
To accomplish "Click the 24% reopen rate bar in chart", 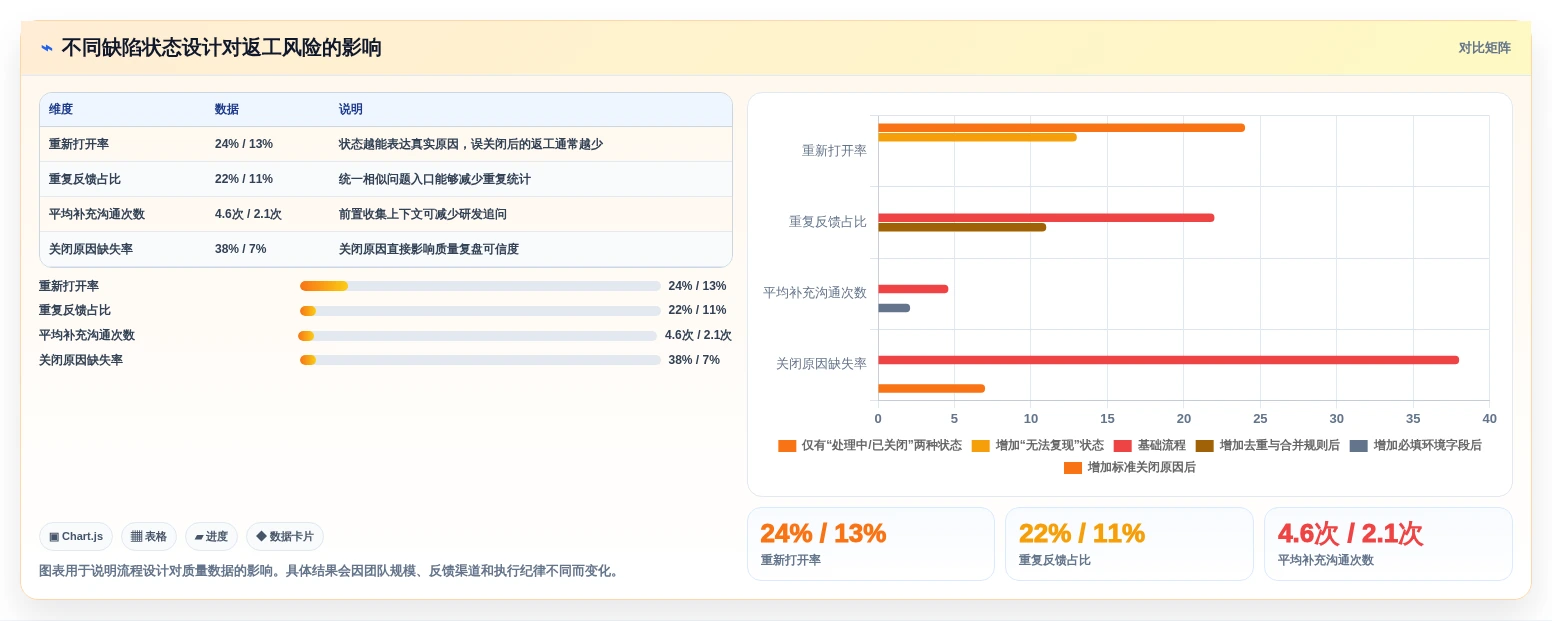I will (1061, 128).
